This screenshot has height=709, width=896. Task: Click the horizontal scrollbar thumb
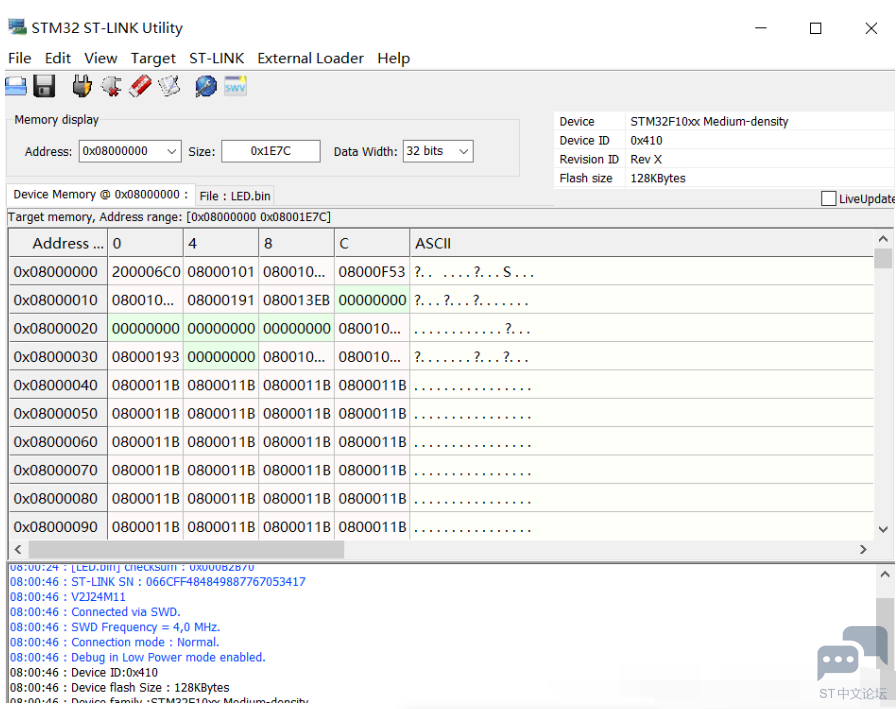[x=186, y=550]
